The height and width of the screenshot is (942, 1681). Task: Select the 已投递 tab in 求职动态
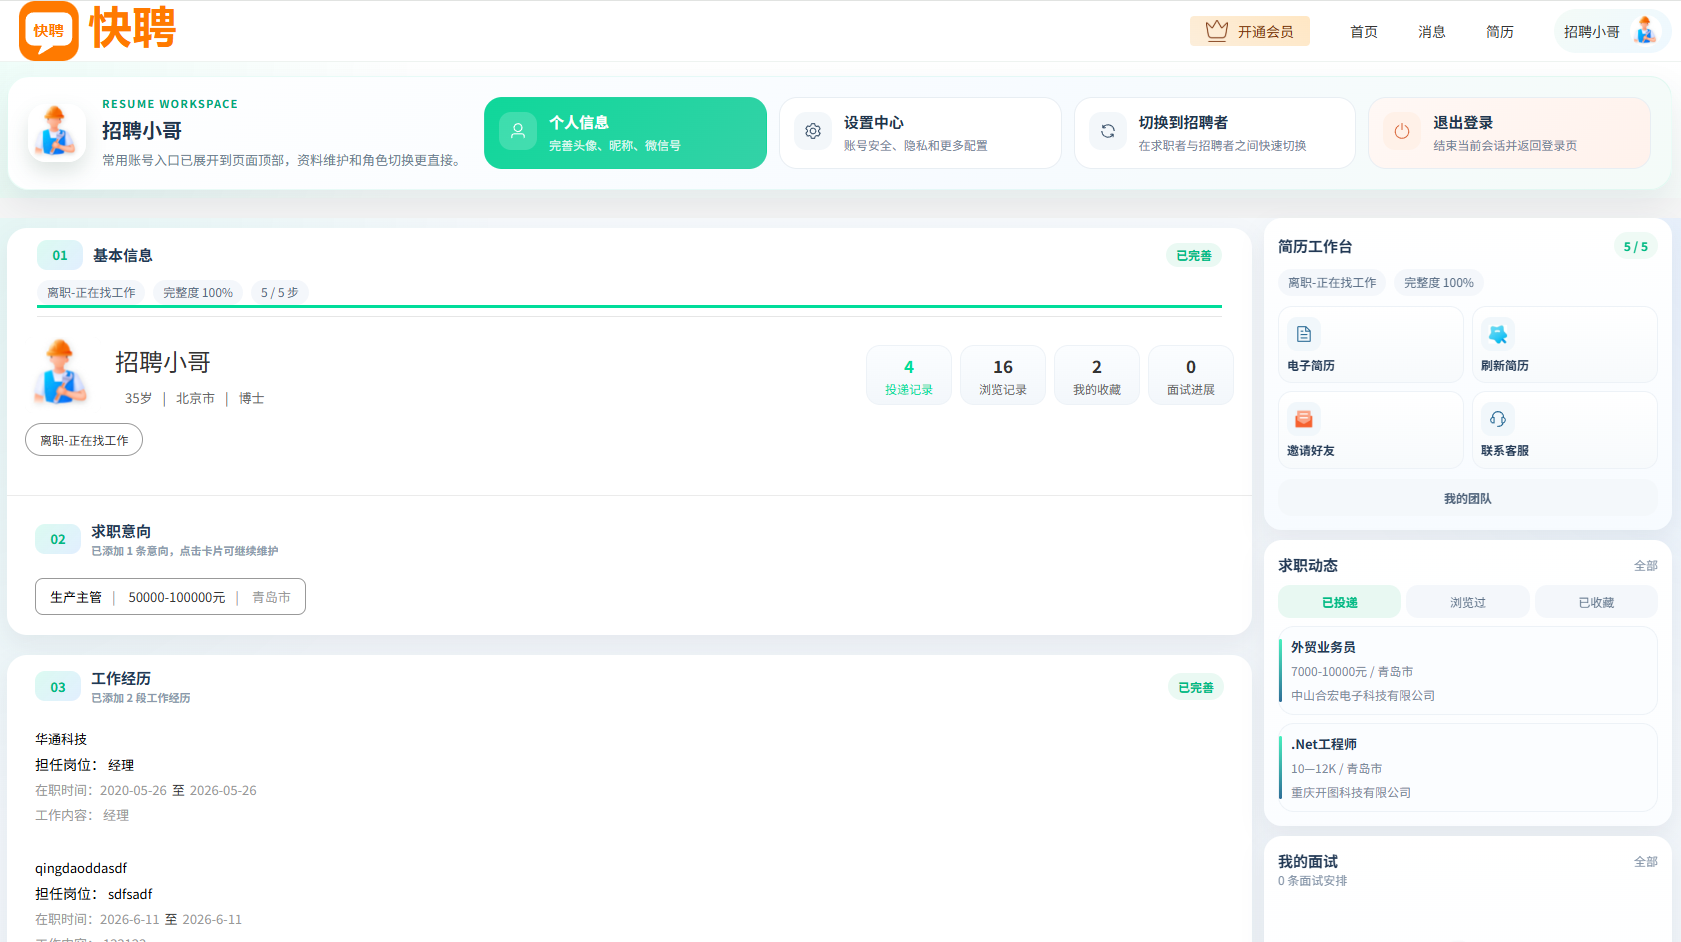coord(1340,602)
